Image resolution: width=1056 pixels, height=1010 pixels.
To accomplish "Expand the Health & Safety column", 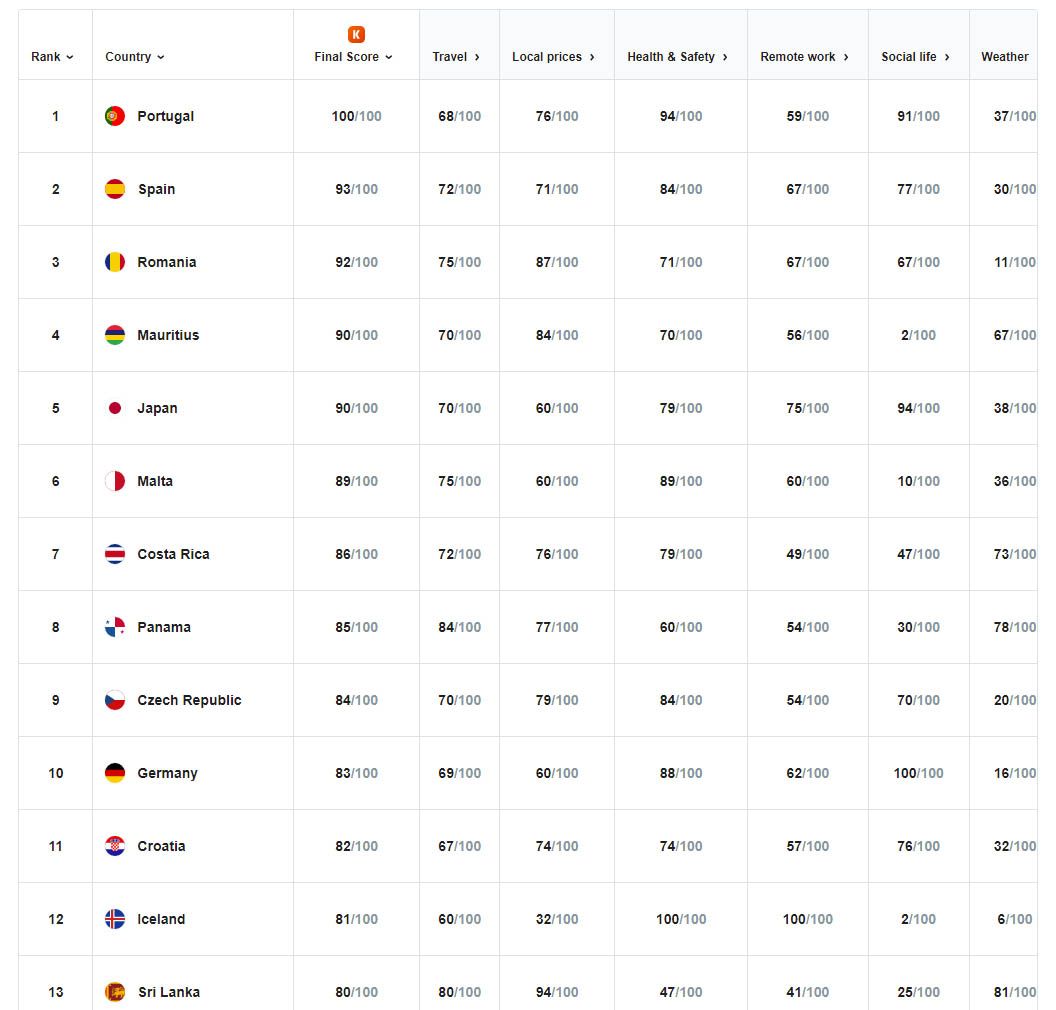I will click(677, 57).
